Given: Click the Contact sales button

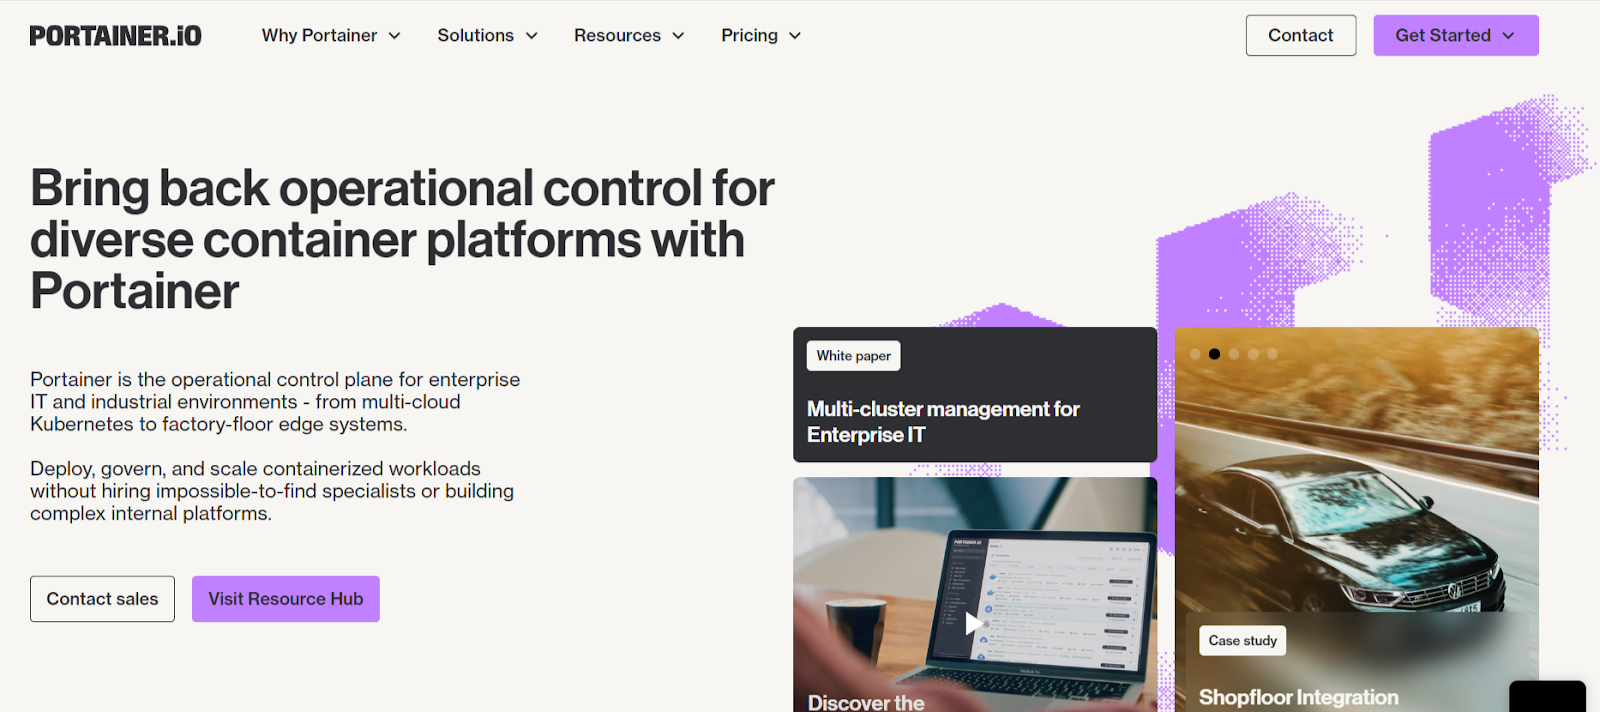Looking at the screenshot, I should pyautogui.click(x=102, y=599).
